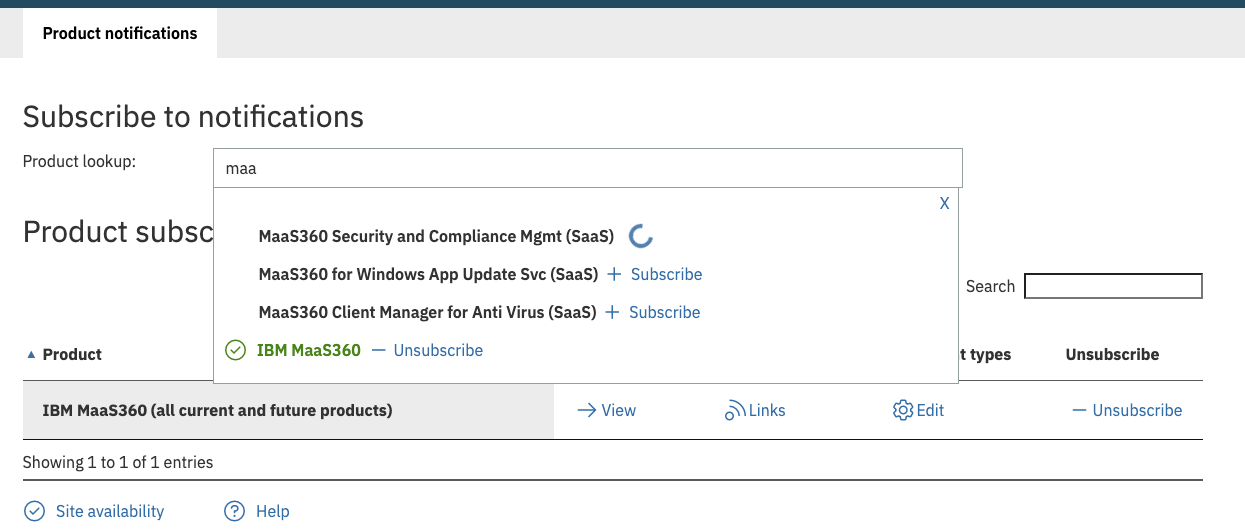Viewport: 1245px width, 529px height.
Task: Select the IBM MaaS360 lookup result
Action: click(309, 350)
